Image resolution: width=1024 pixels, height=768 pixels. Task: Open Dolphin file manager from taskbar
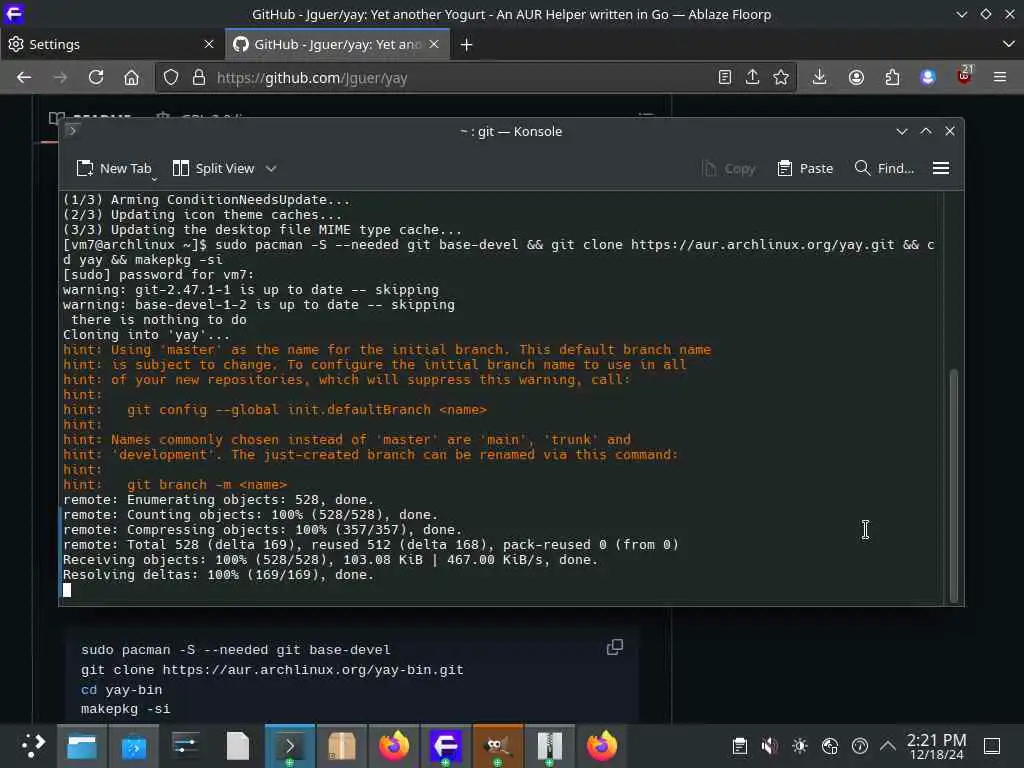coord(82,746)
